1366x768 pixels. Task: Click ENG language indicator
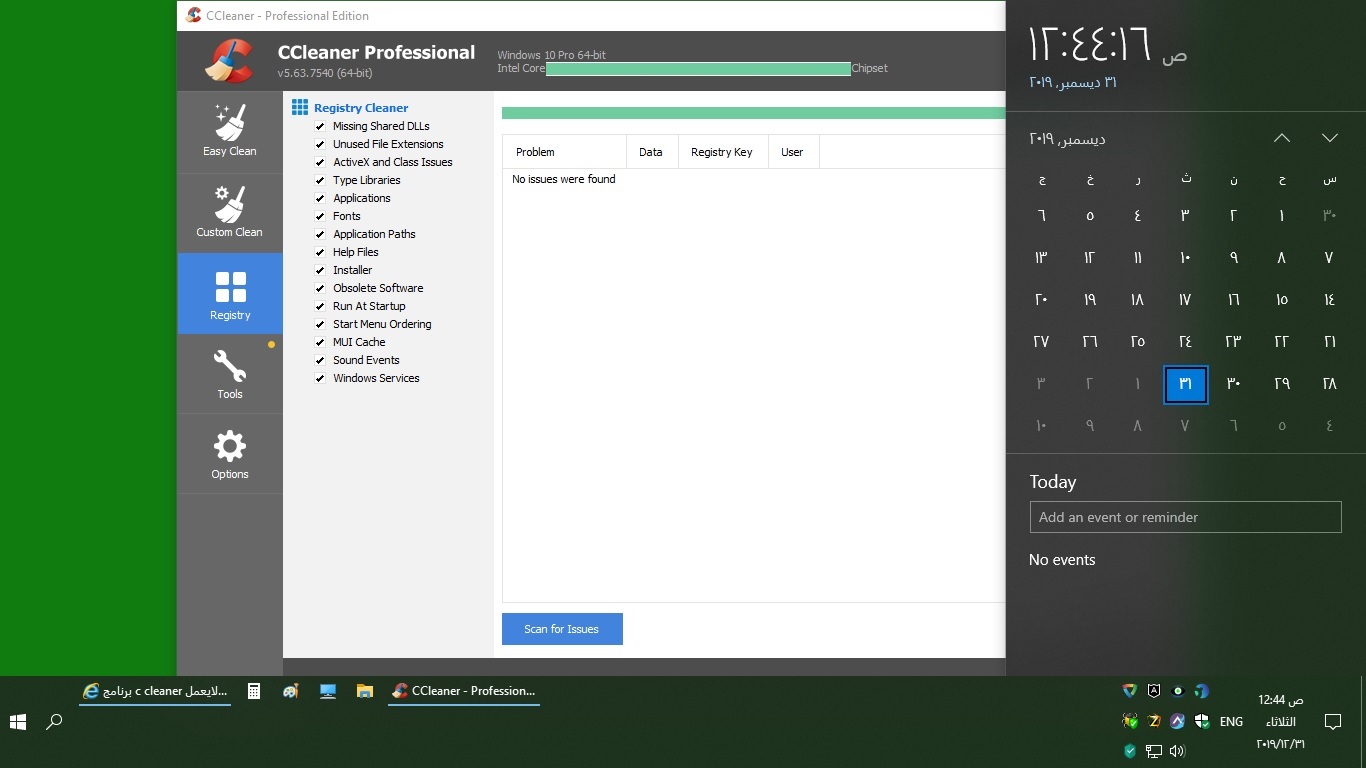click(1232, 721)
